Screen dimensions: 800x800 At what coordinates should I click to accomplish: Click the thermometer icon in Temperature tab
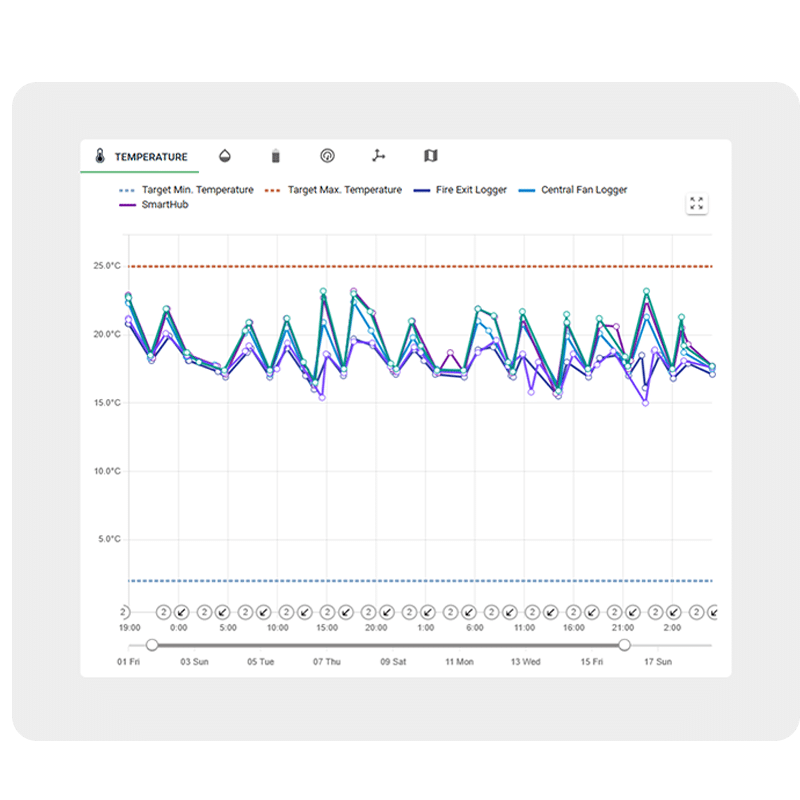[100, 156]
